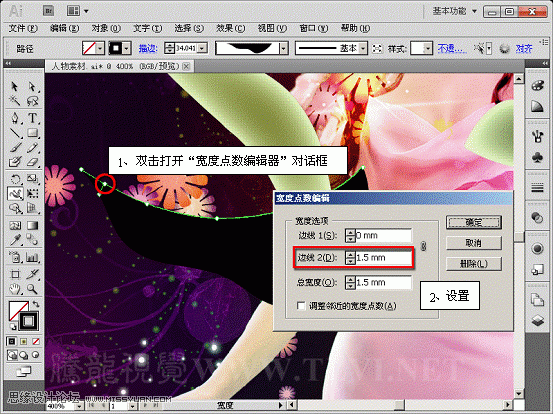Open the Color panel palette icon
The height and width of the screenshot is (414, 553).
[537, 86]
